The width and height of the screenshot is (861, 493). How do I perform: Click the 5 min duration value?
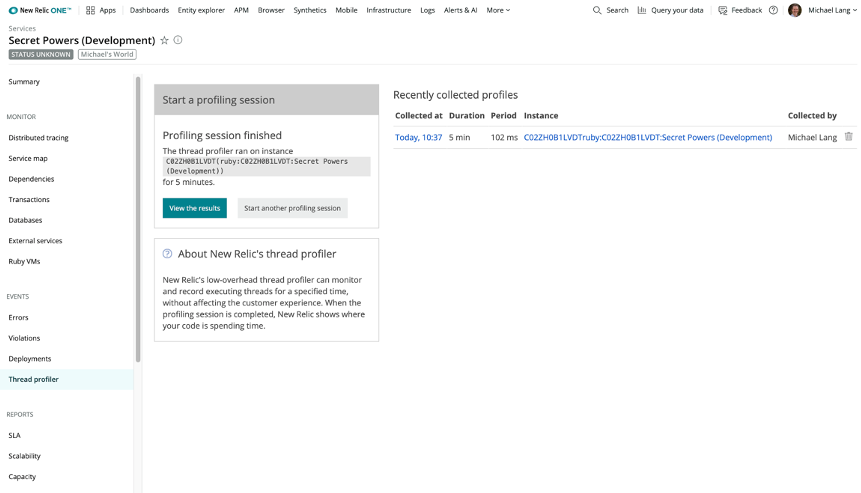tap(460, 137)
